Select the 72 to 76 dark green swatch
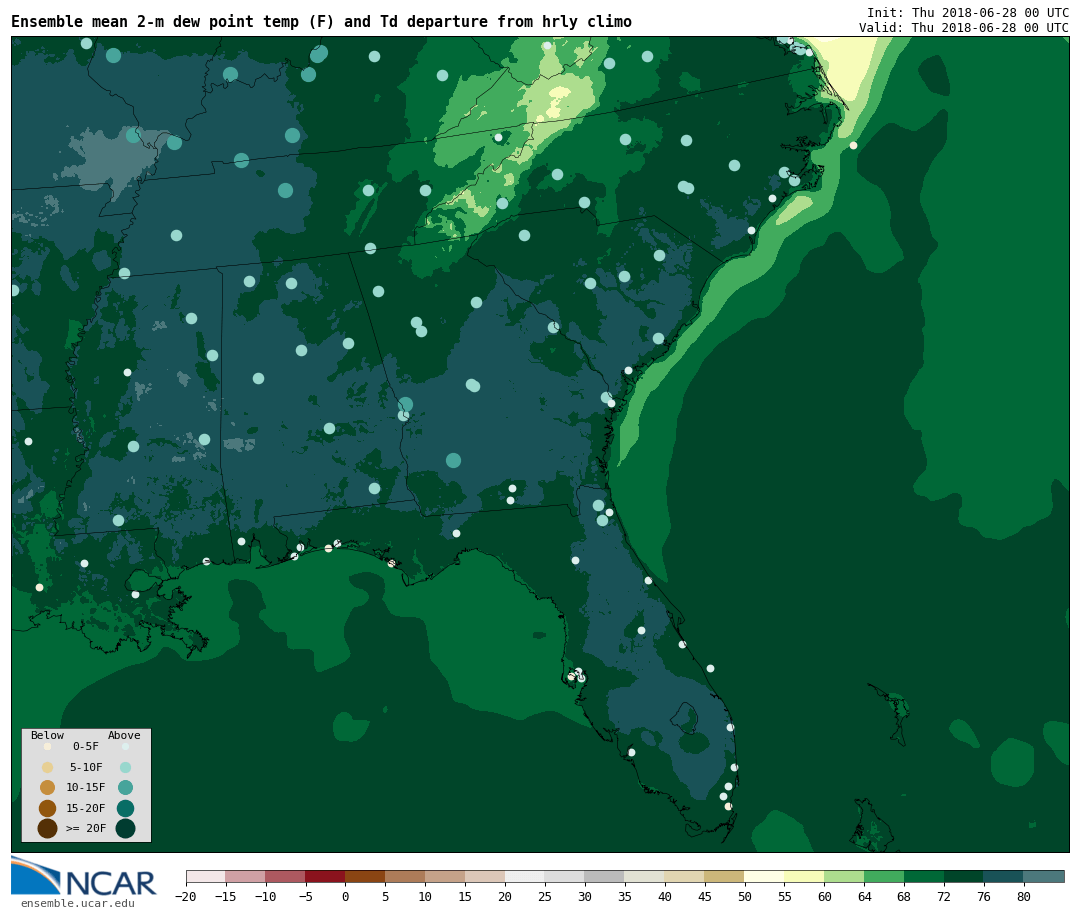1080x915 pixels. pos(965,876)
